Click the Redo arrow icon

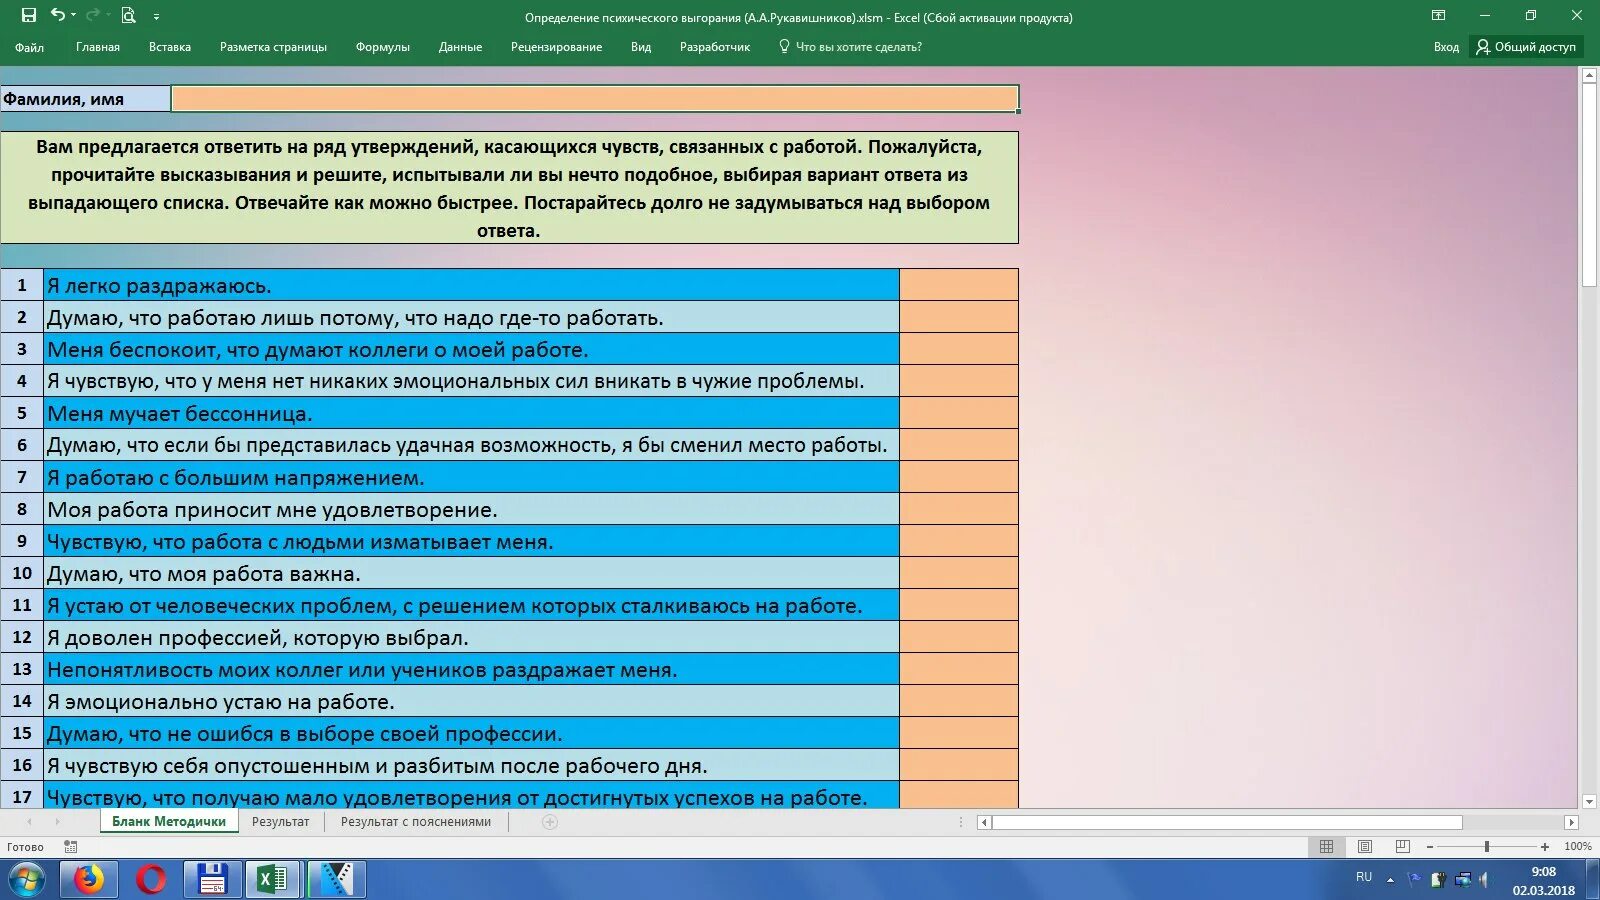[92, 15]
